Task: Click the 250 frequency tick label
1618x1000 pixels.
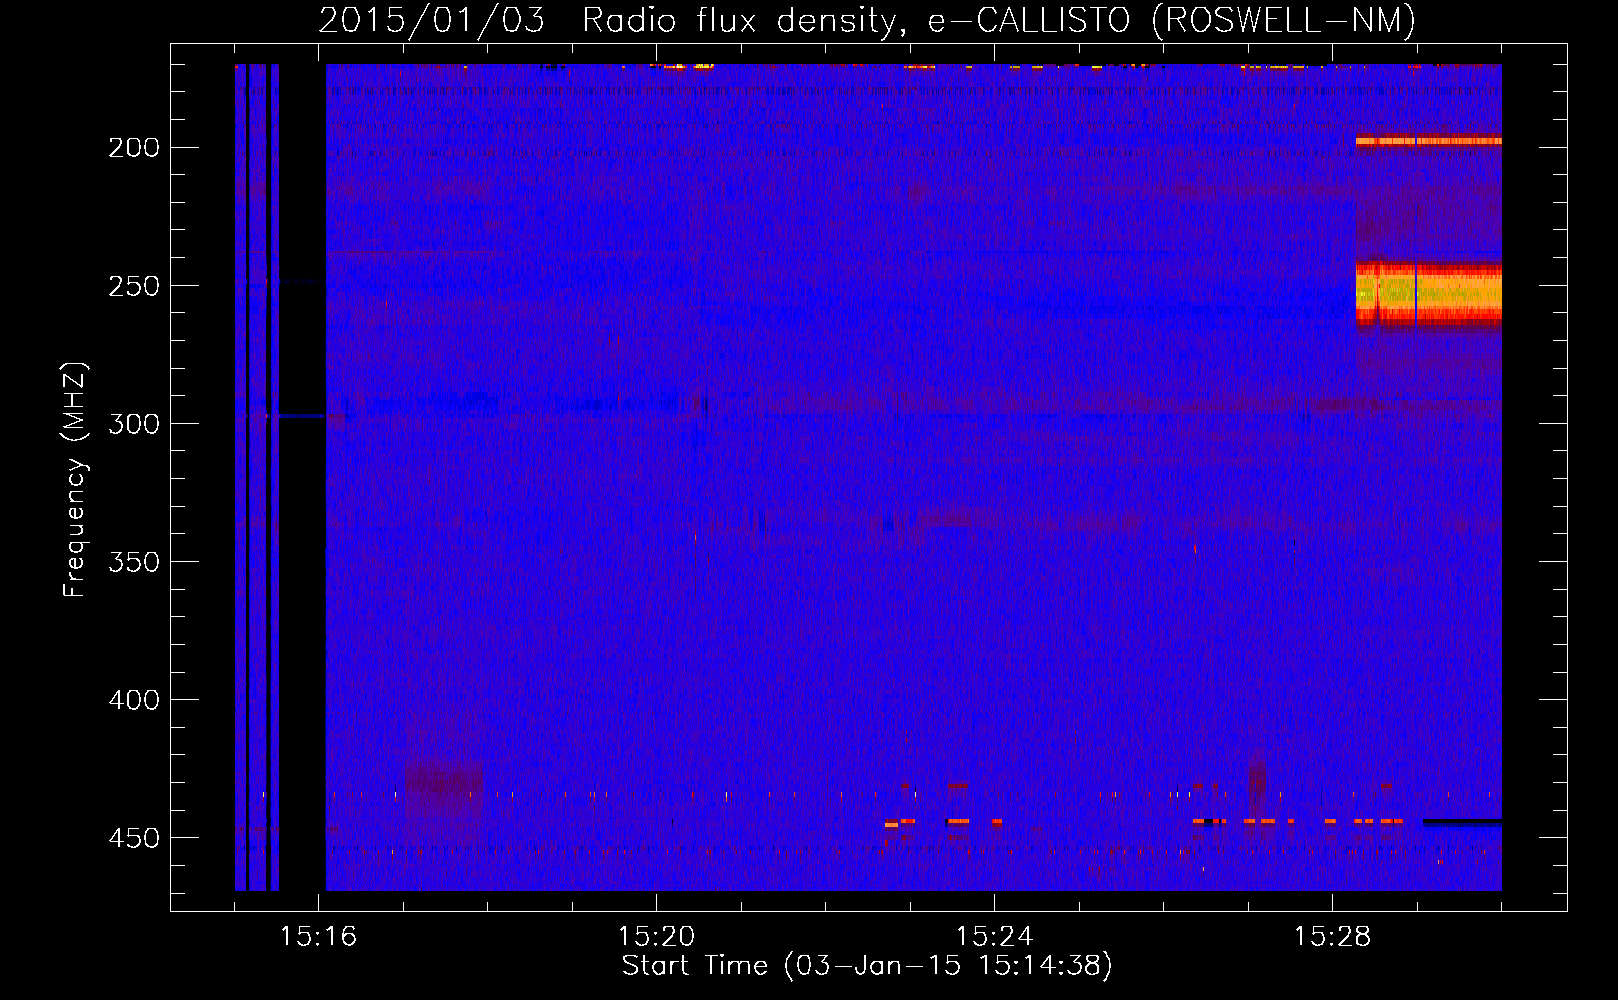Action: click(x=134, y=286)
